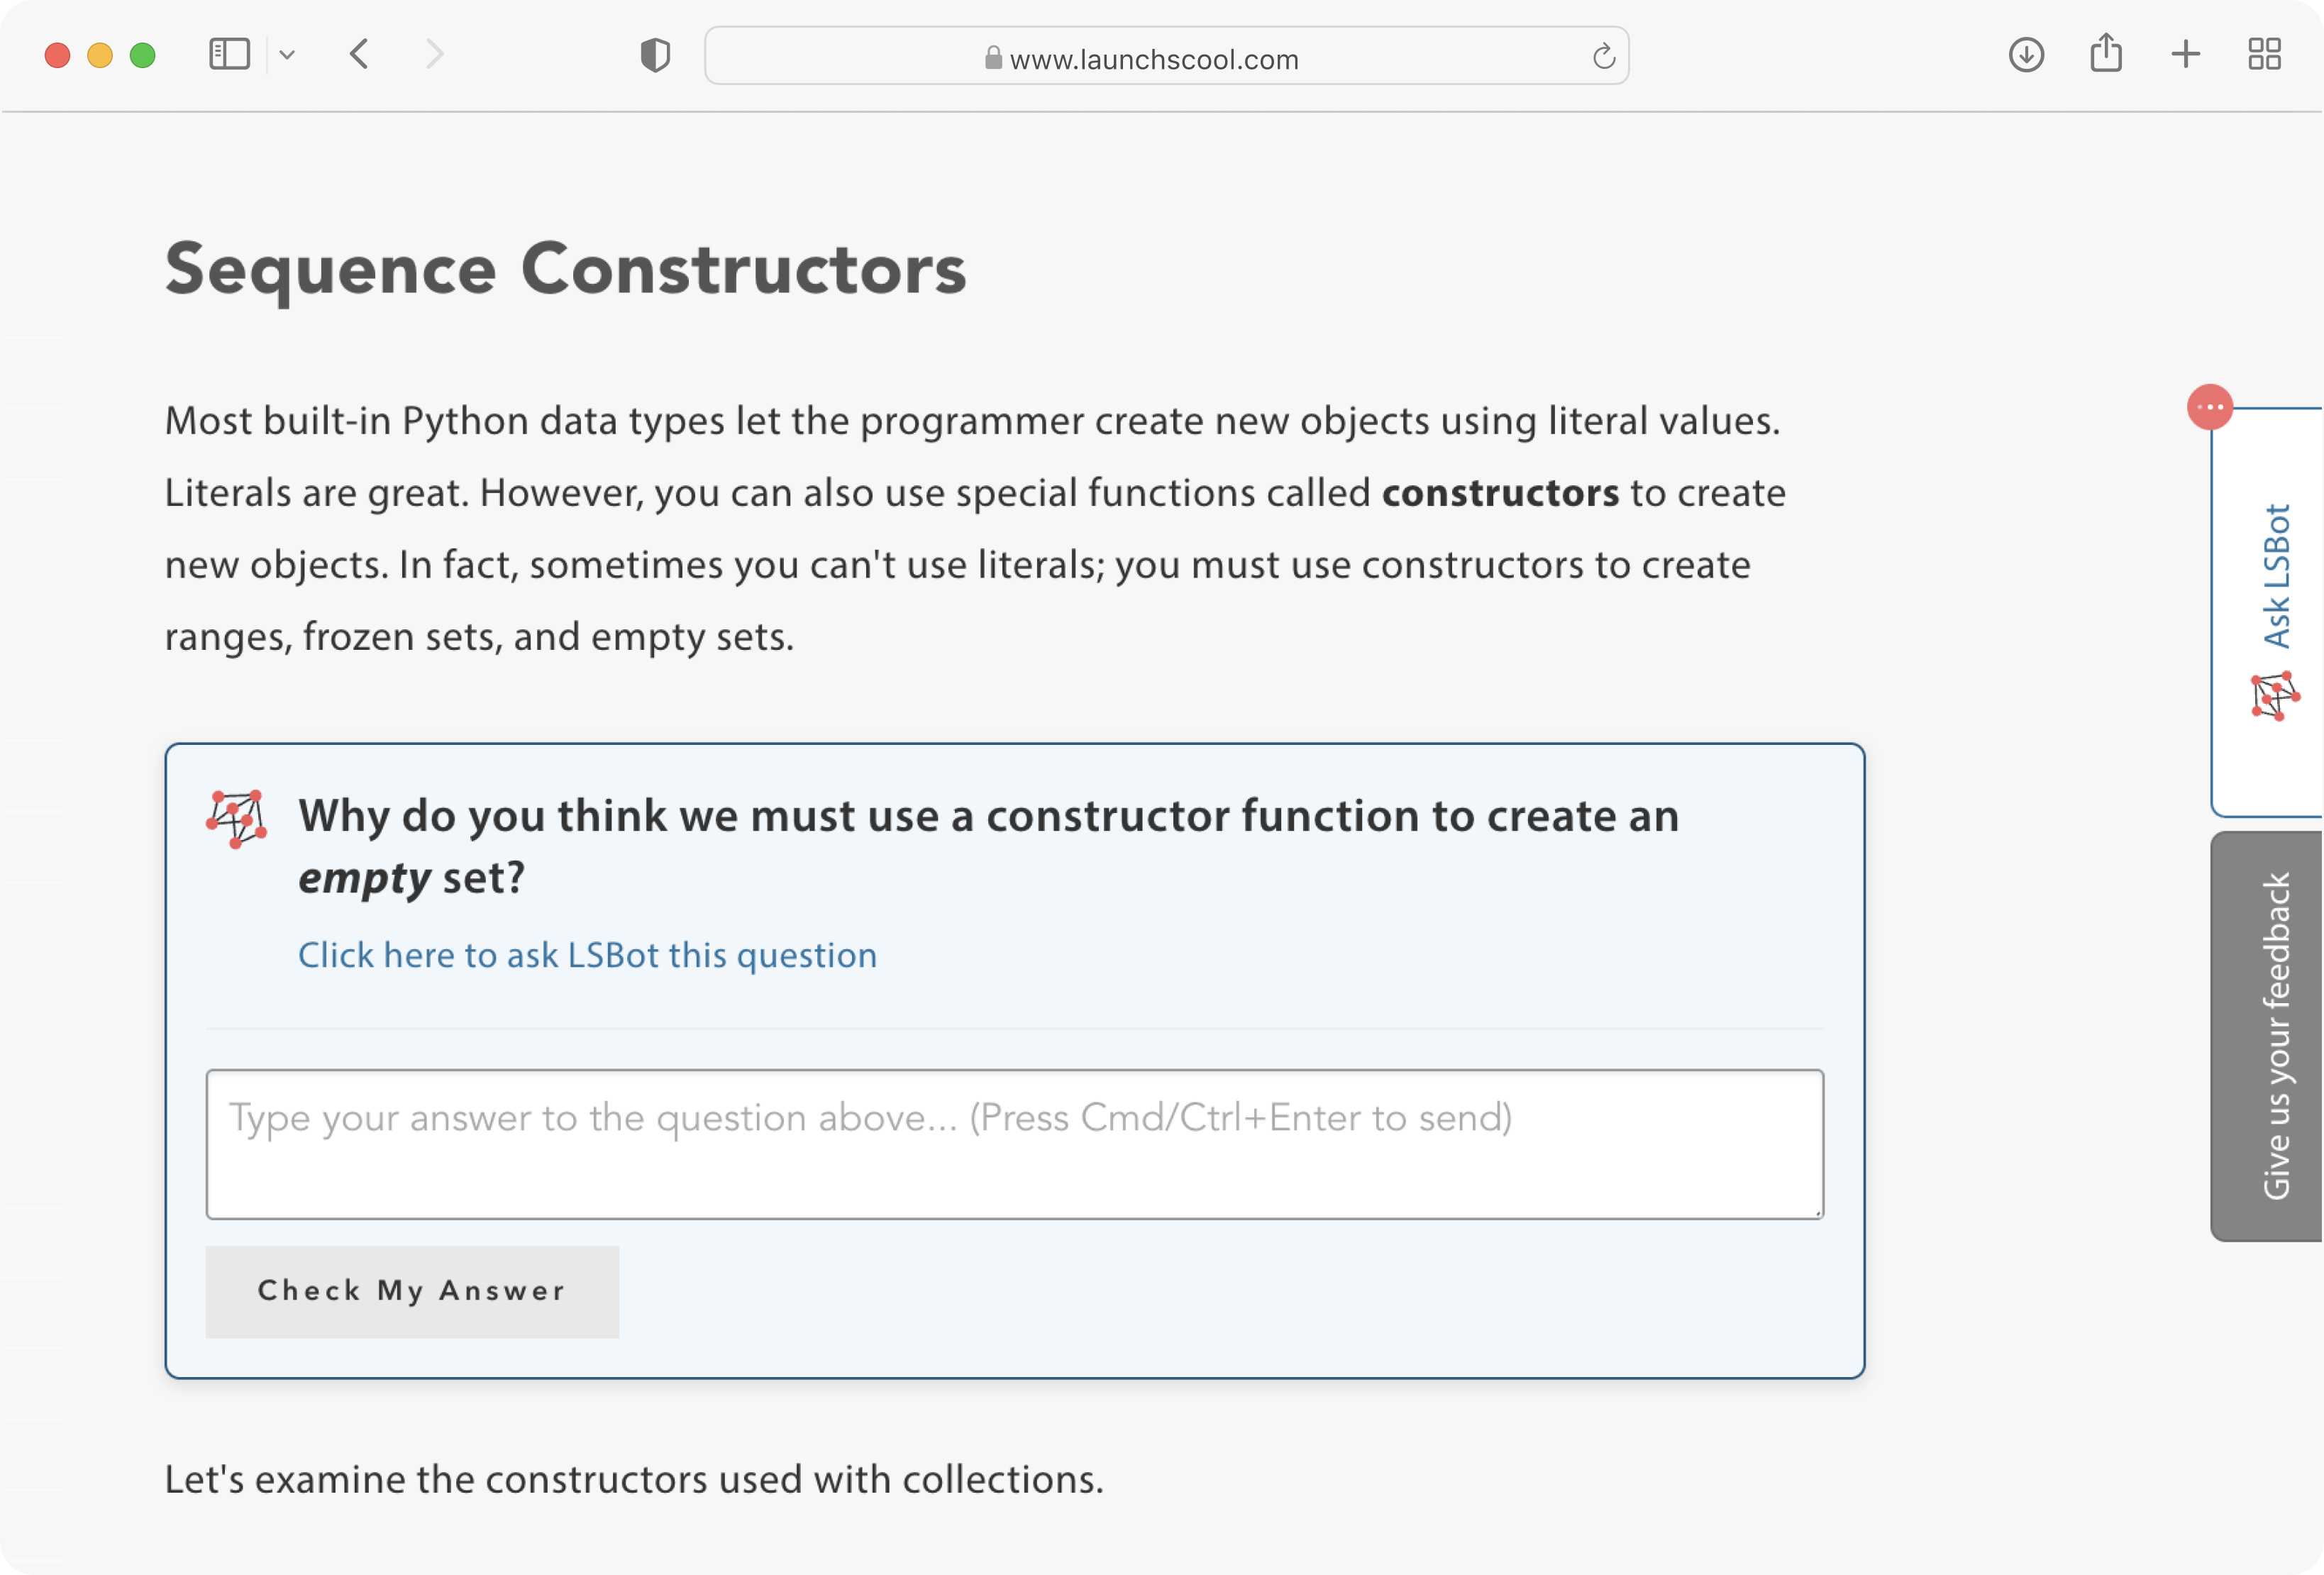The width and height of the screenshot is (2324, 1575).
Task: Expand the tab groups chevron
Action: pyautogui.click(x=289, y=55)
